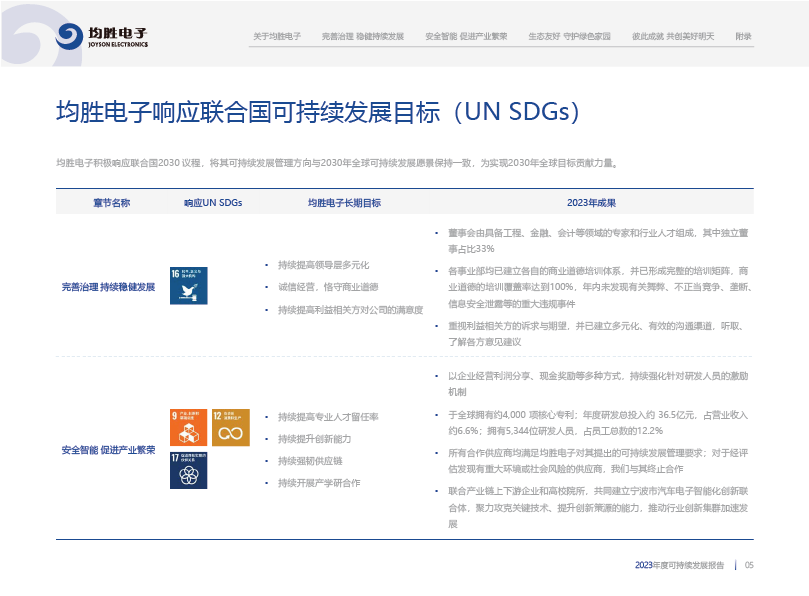
Task: Click the SDG 12 responsible consumption icon
Action: point(231,428)
